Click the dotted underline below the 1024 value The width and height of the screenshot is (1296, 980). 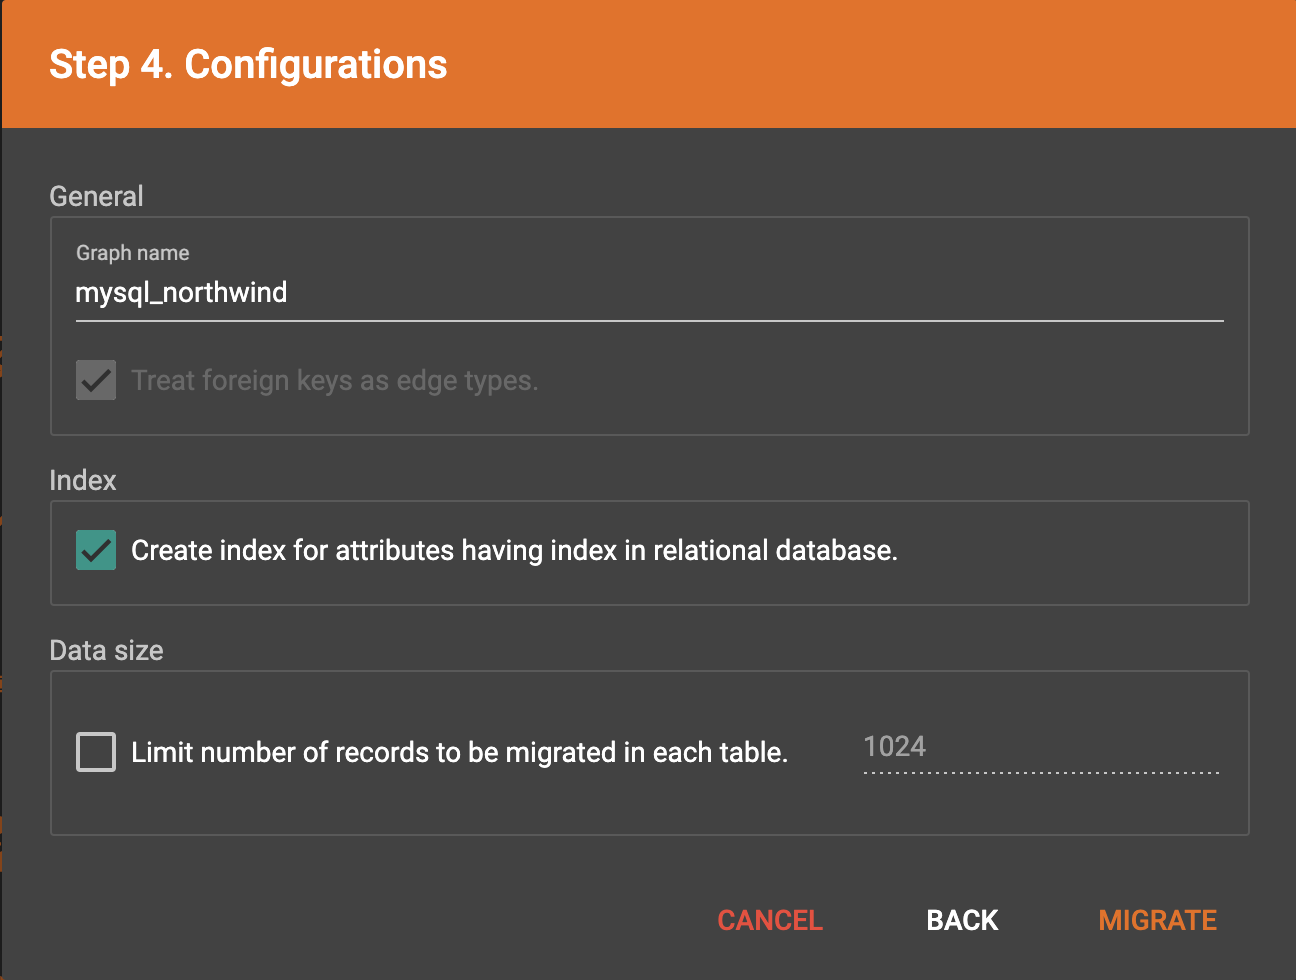(1040, 772)
